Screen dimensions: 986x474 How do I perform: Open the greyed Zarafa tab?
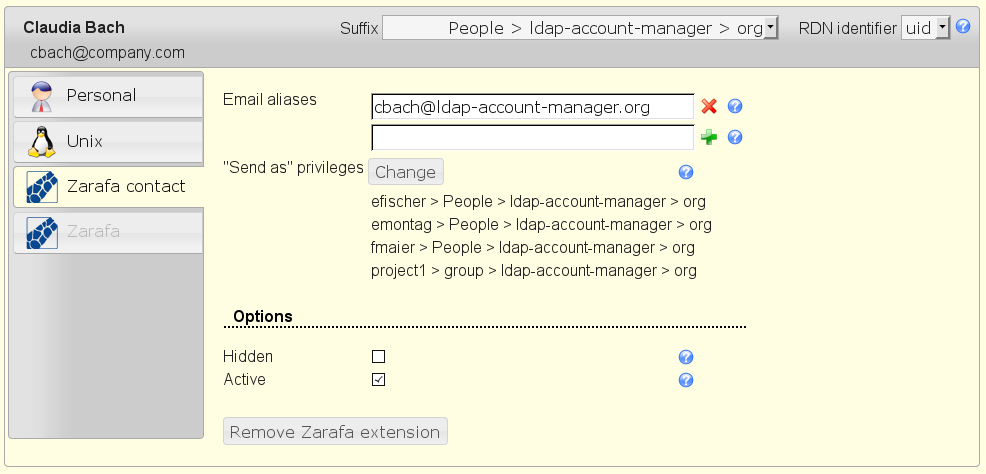[108, 232]
